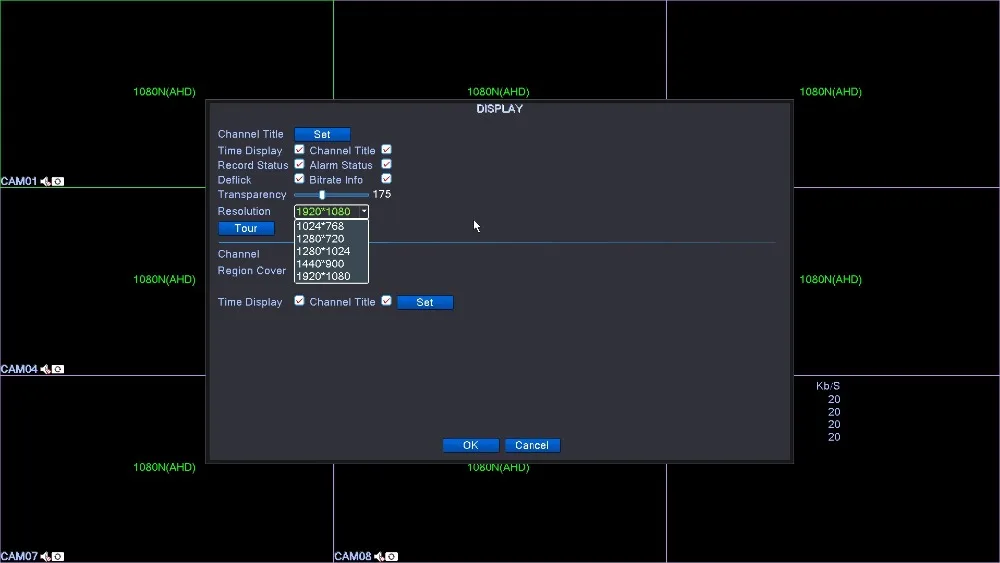The height and width of the screenshot is (563, 1000).
Task: Click the CAM04 channel label
Action: 19,369
